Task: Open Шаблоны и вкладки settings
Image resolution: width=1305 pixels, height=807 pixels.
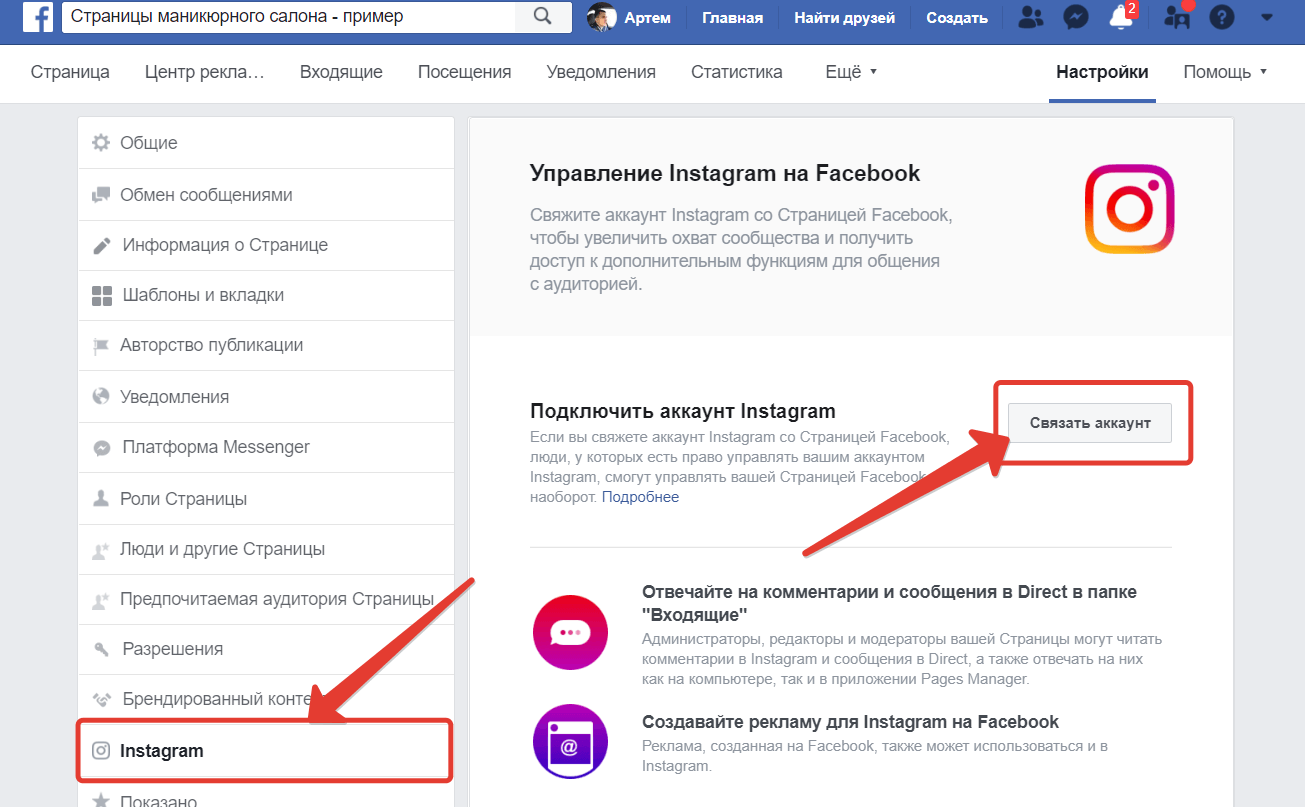Action: click(x=266, y=295)
